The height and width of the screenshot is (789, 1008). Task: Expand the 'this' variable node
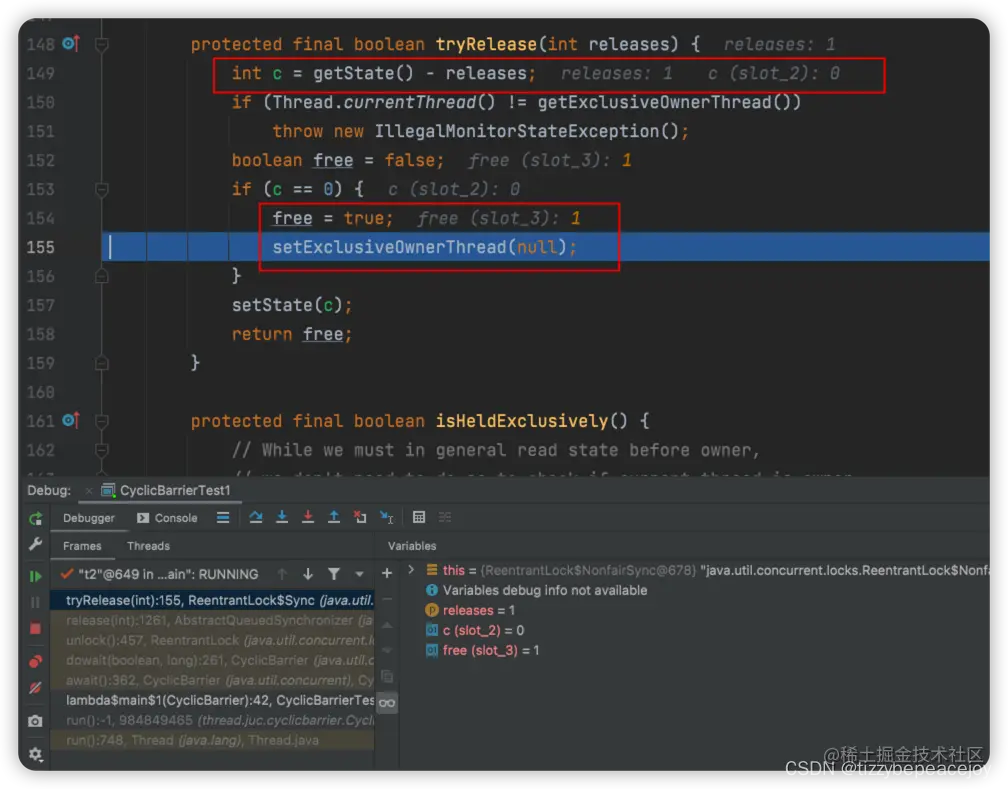click(x=411, y=570)
